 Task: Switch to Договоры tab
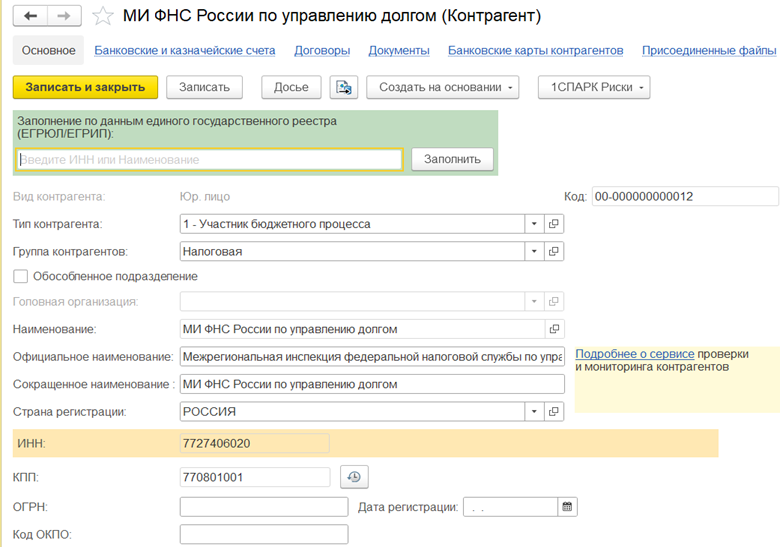(x=322, y=51)
